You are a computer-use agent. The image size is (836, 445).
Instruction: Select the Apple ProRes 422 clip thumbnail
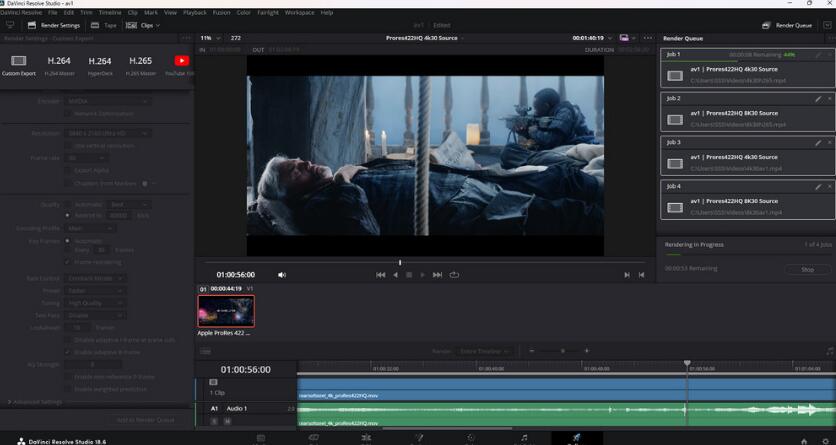[x=226, y=311]
